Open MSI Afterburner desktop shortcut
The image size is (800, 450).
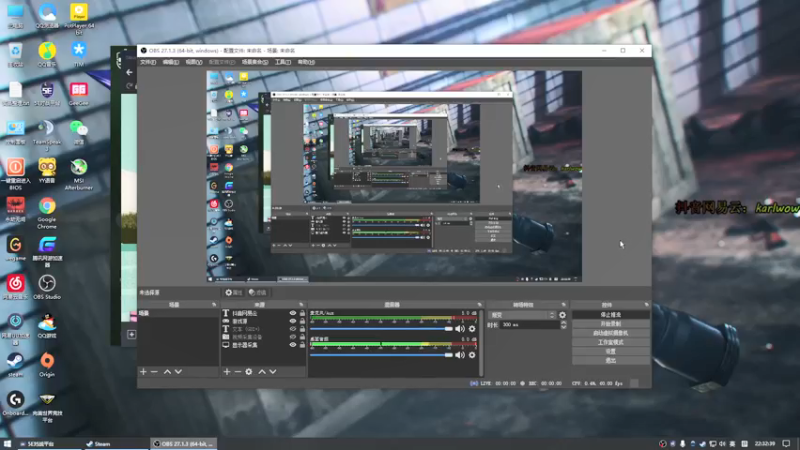[79, 174]
